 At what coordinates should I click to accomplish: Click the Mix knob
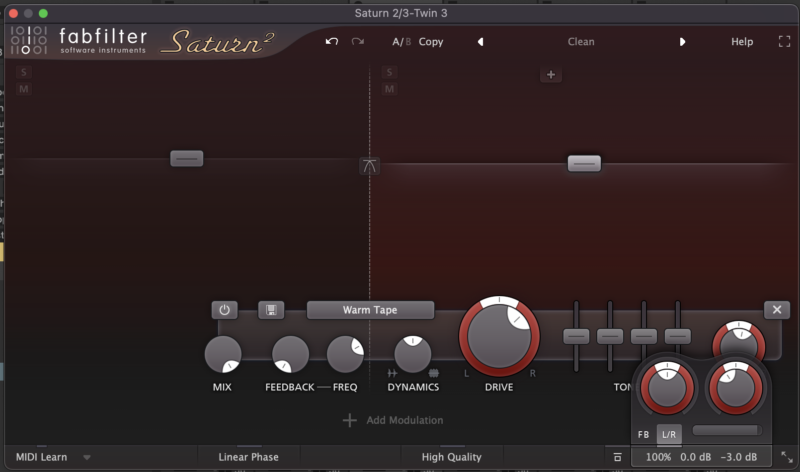(223, 354)
